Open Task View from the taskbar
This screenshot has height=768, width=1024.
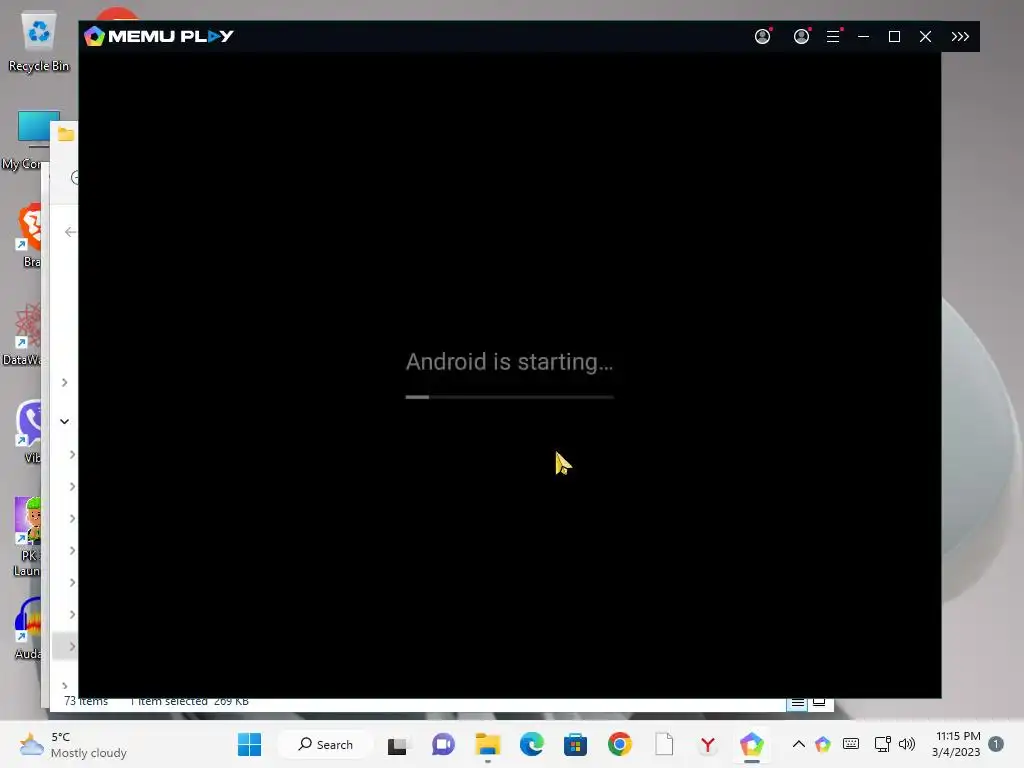[x=397, y=745]
